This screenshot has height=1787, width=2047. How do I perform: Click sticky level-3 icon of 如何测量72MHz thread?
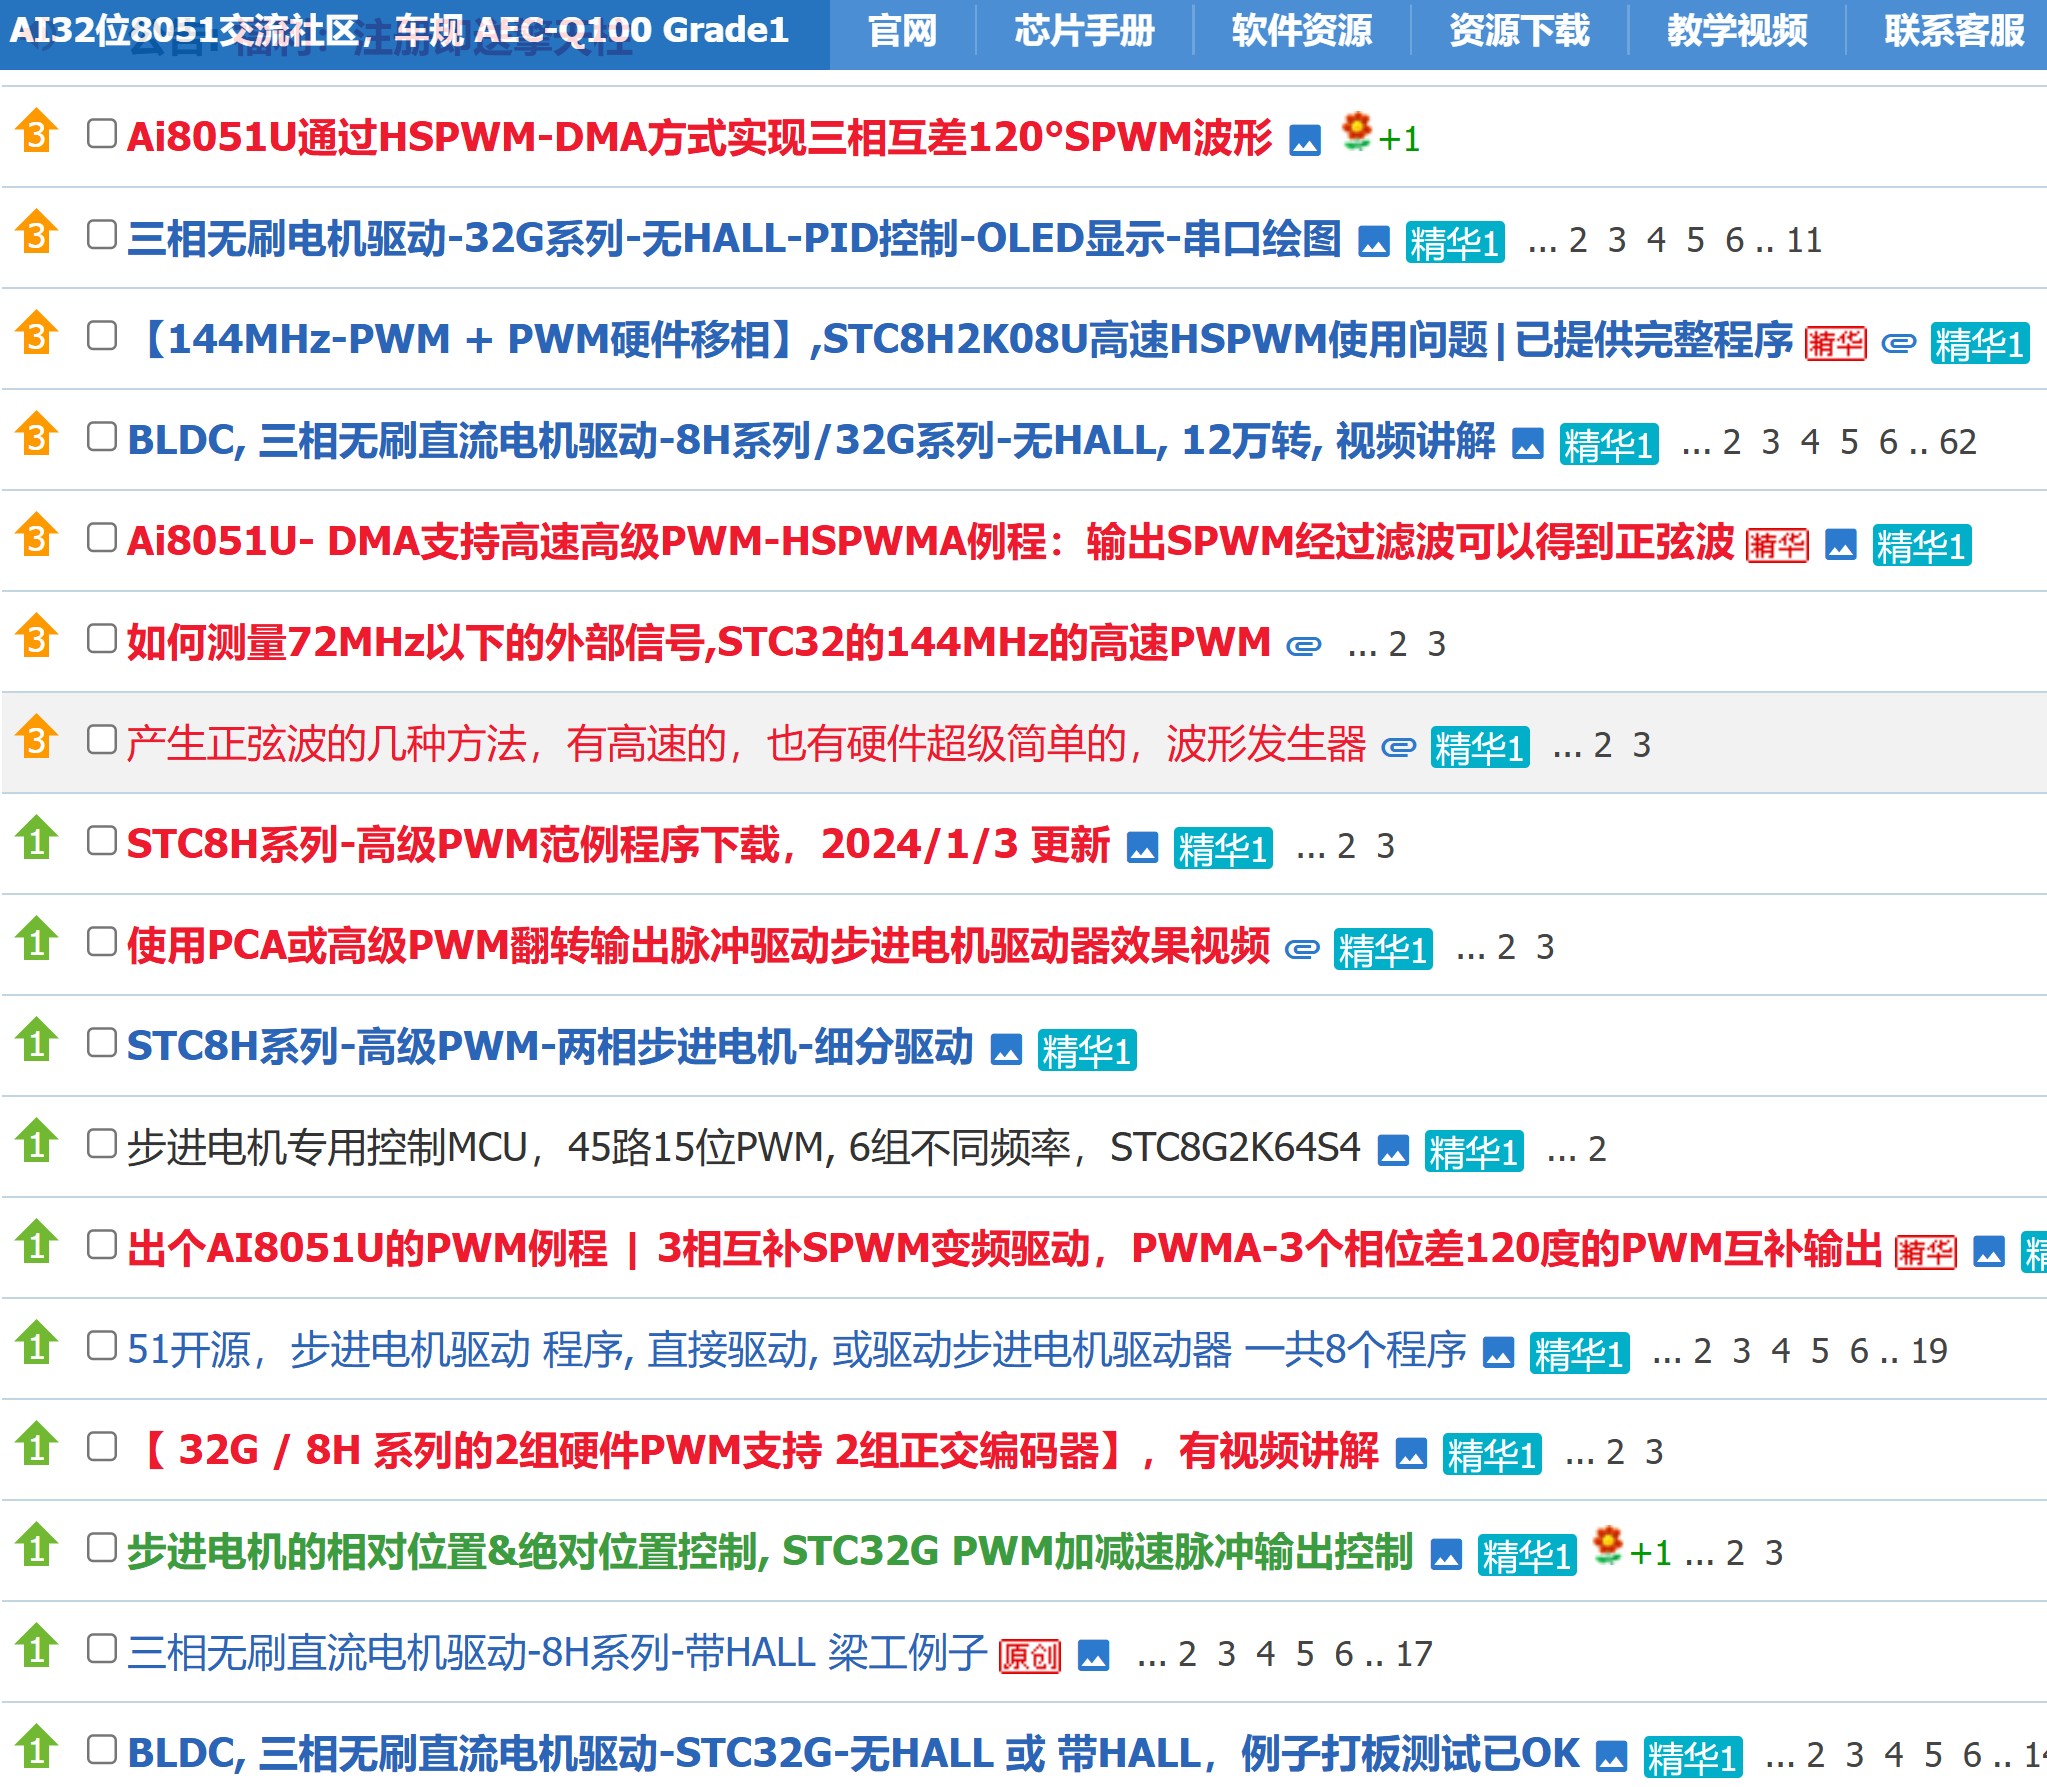click(x=37, y=636)
